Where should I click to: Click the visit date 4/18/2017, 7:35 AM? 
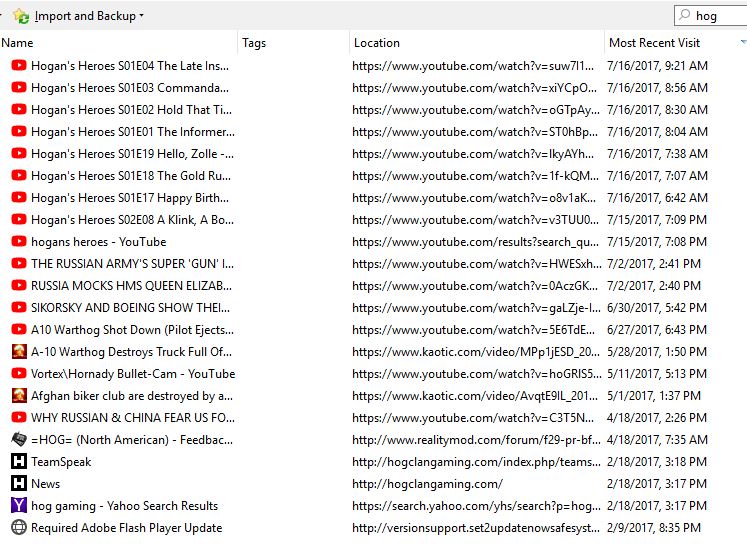tap(657, 440)
